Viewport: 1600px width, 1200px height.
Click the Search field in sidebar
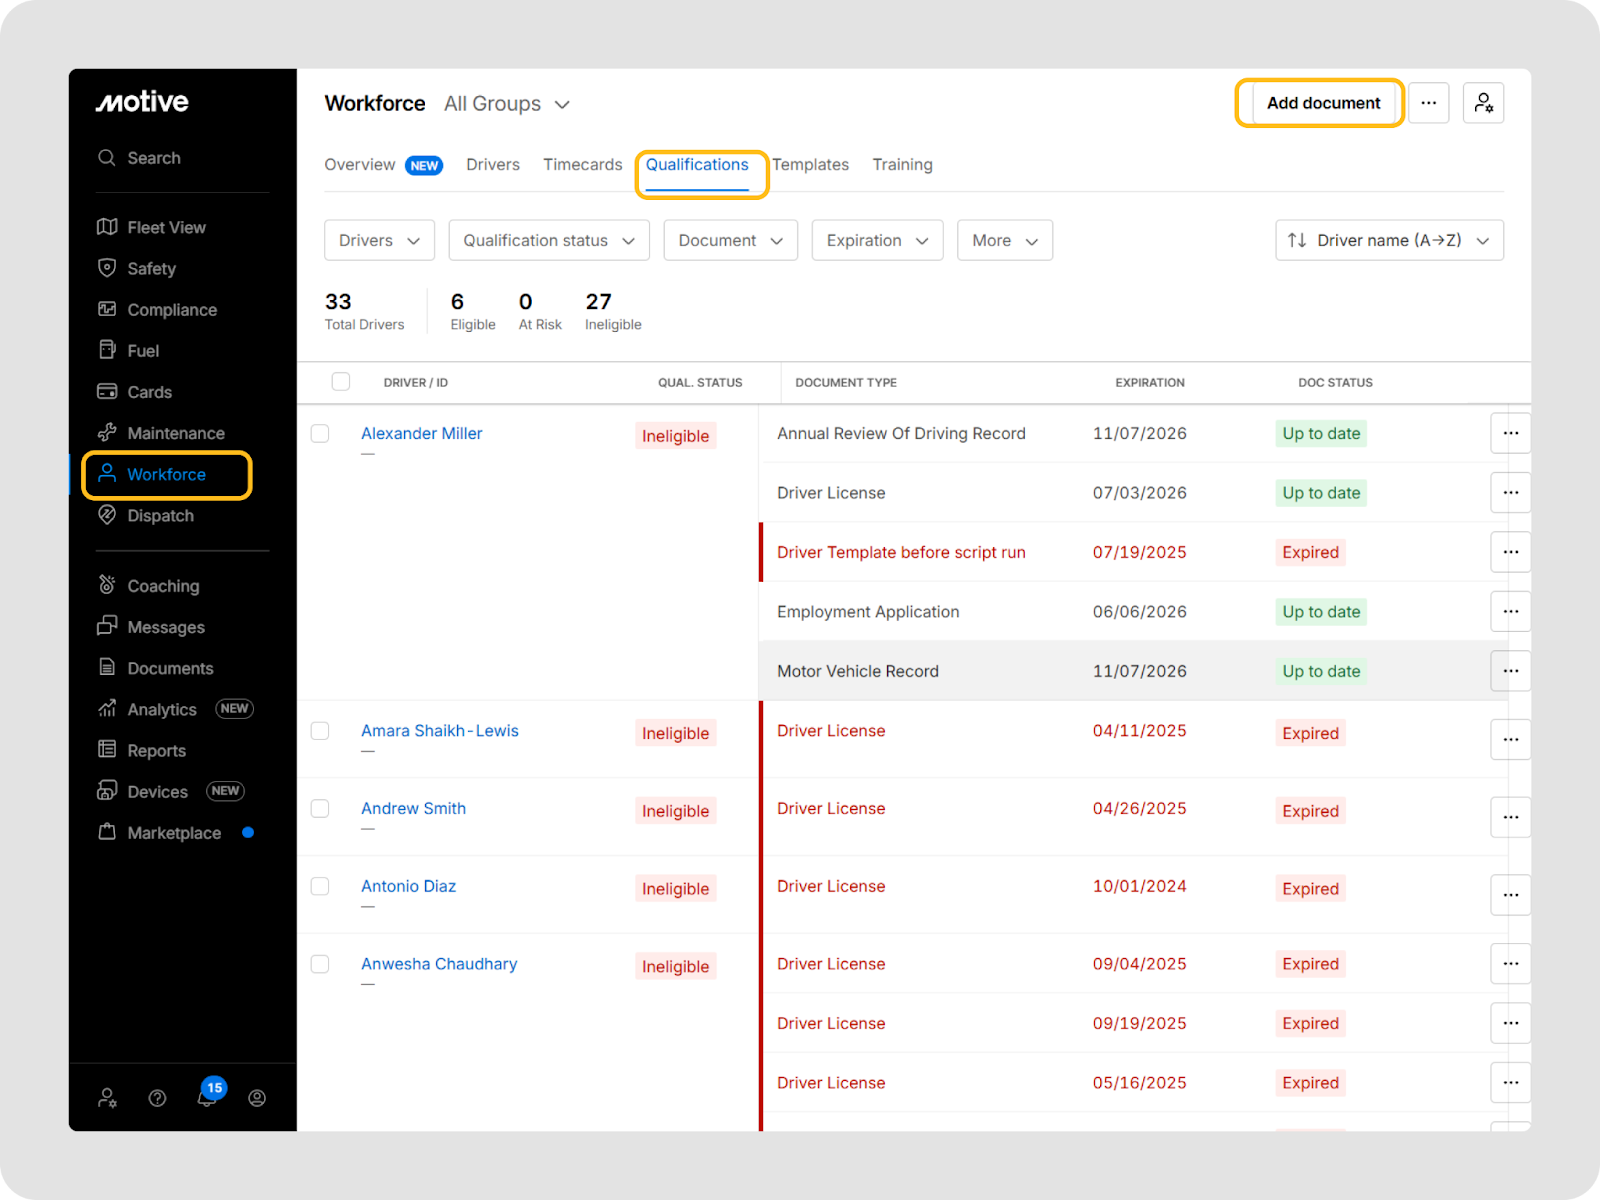coord(154,158)
